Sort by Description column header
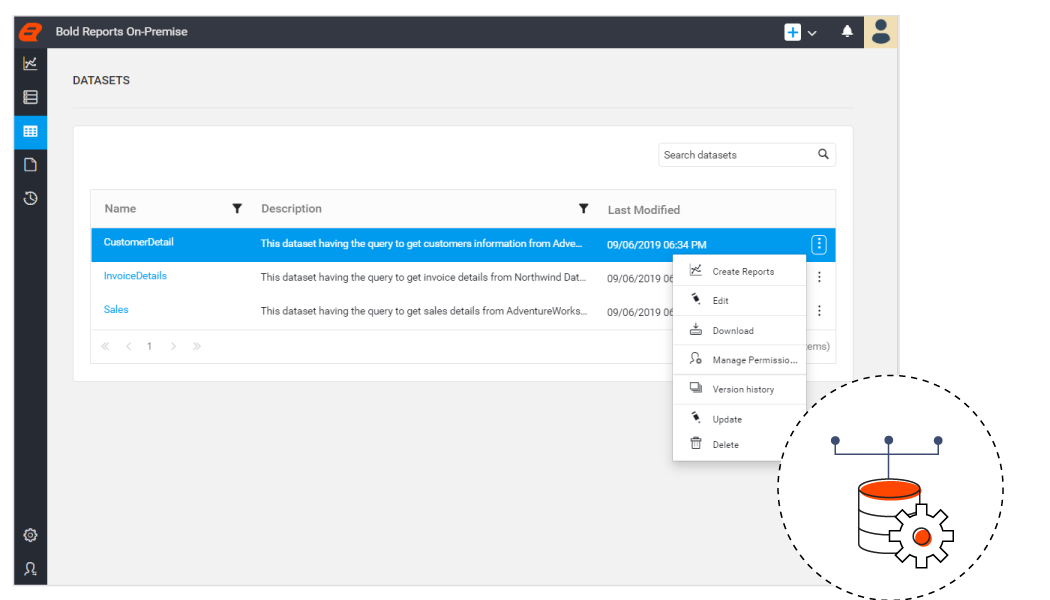The height and width of the screenshot is (600, 1050). [x=291, y=208]
